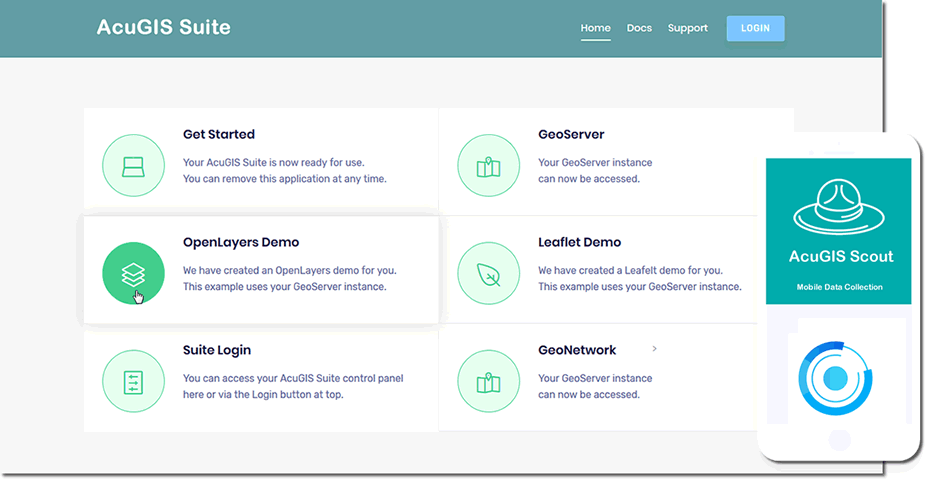Click 'We have created a Leafelt demo for you.'
The width and height of the screenshot is (925, 479).
630,270
